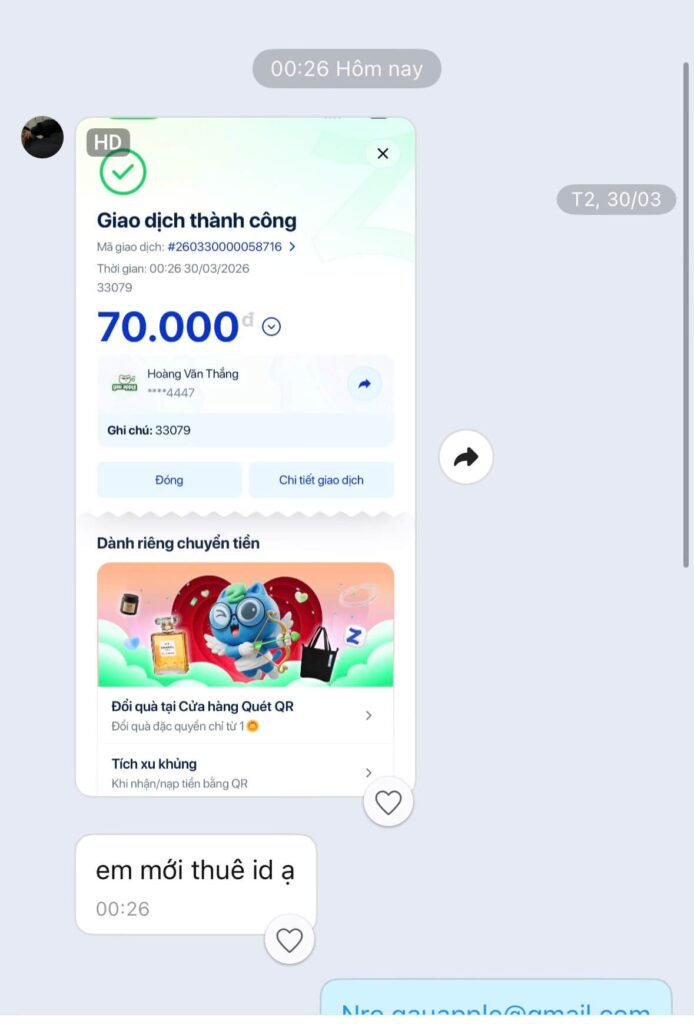Open "Tích xu khủng" row chevron

pyautogui.click(x=369, y=773)
